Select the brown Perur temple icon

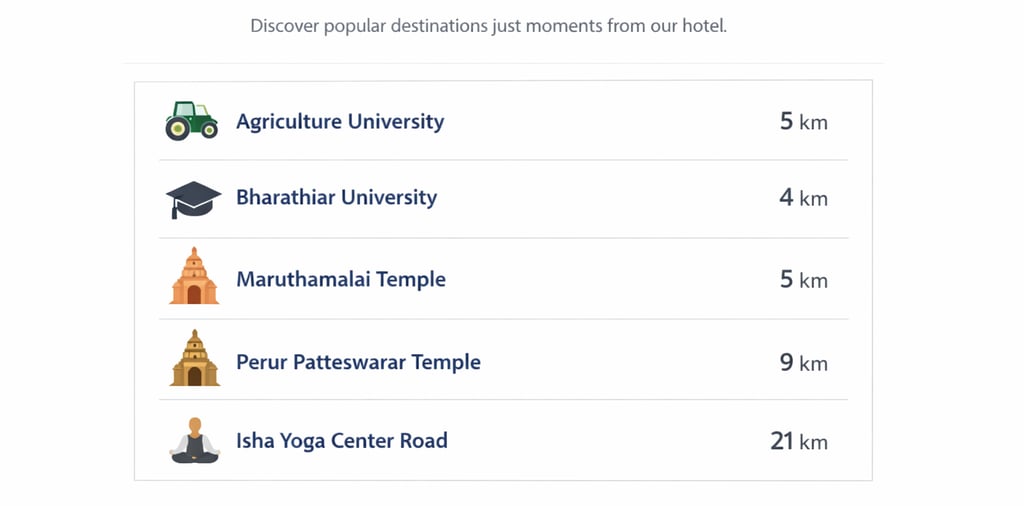[x=195, y=358]
